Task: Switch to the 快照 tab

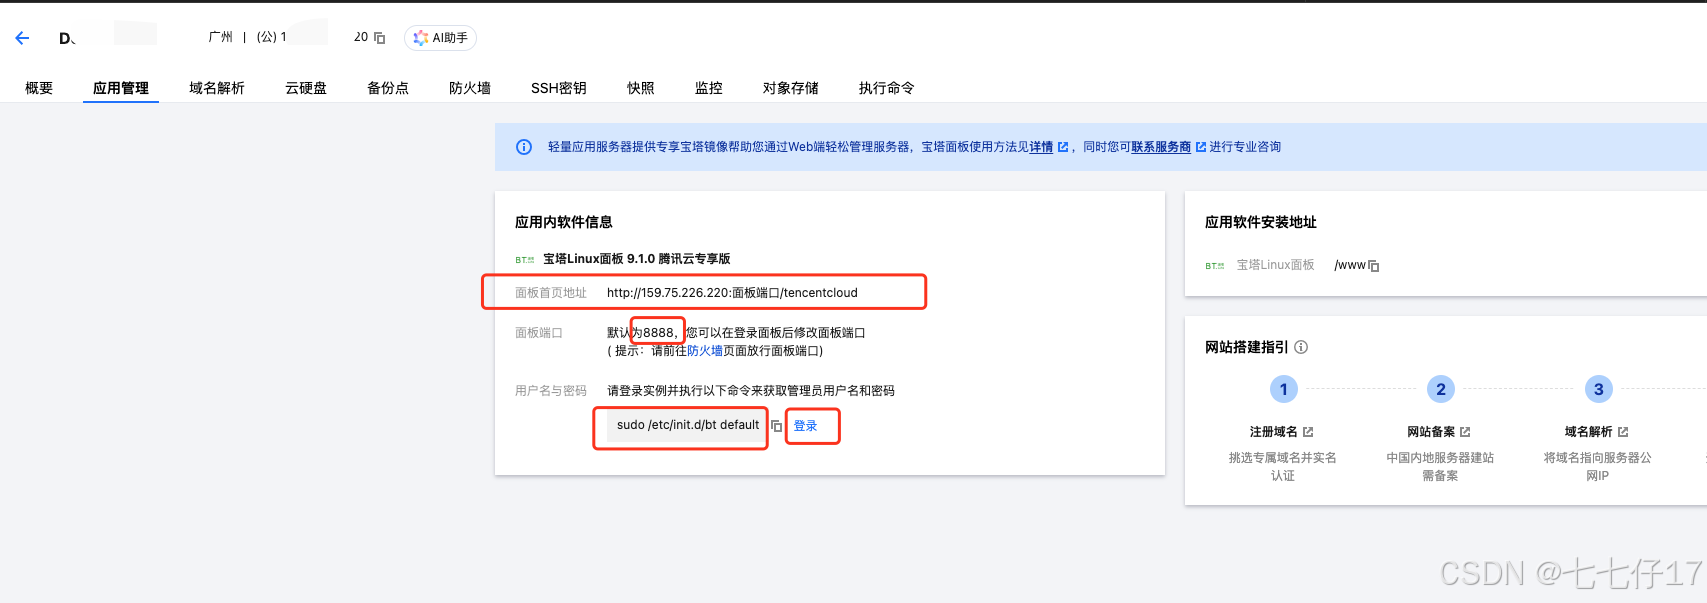Action: [x=641, y=88]
